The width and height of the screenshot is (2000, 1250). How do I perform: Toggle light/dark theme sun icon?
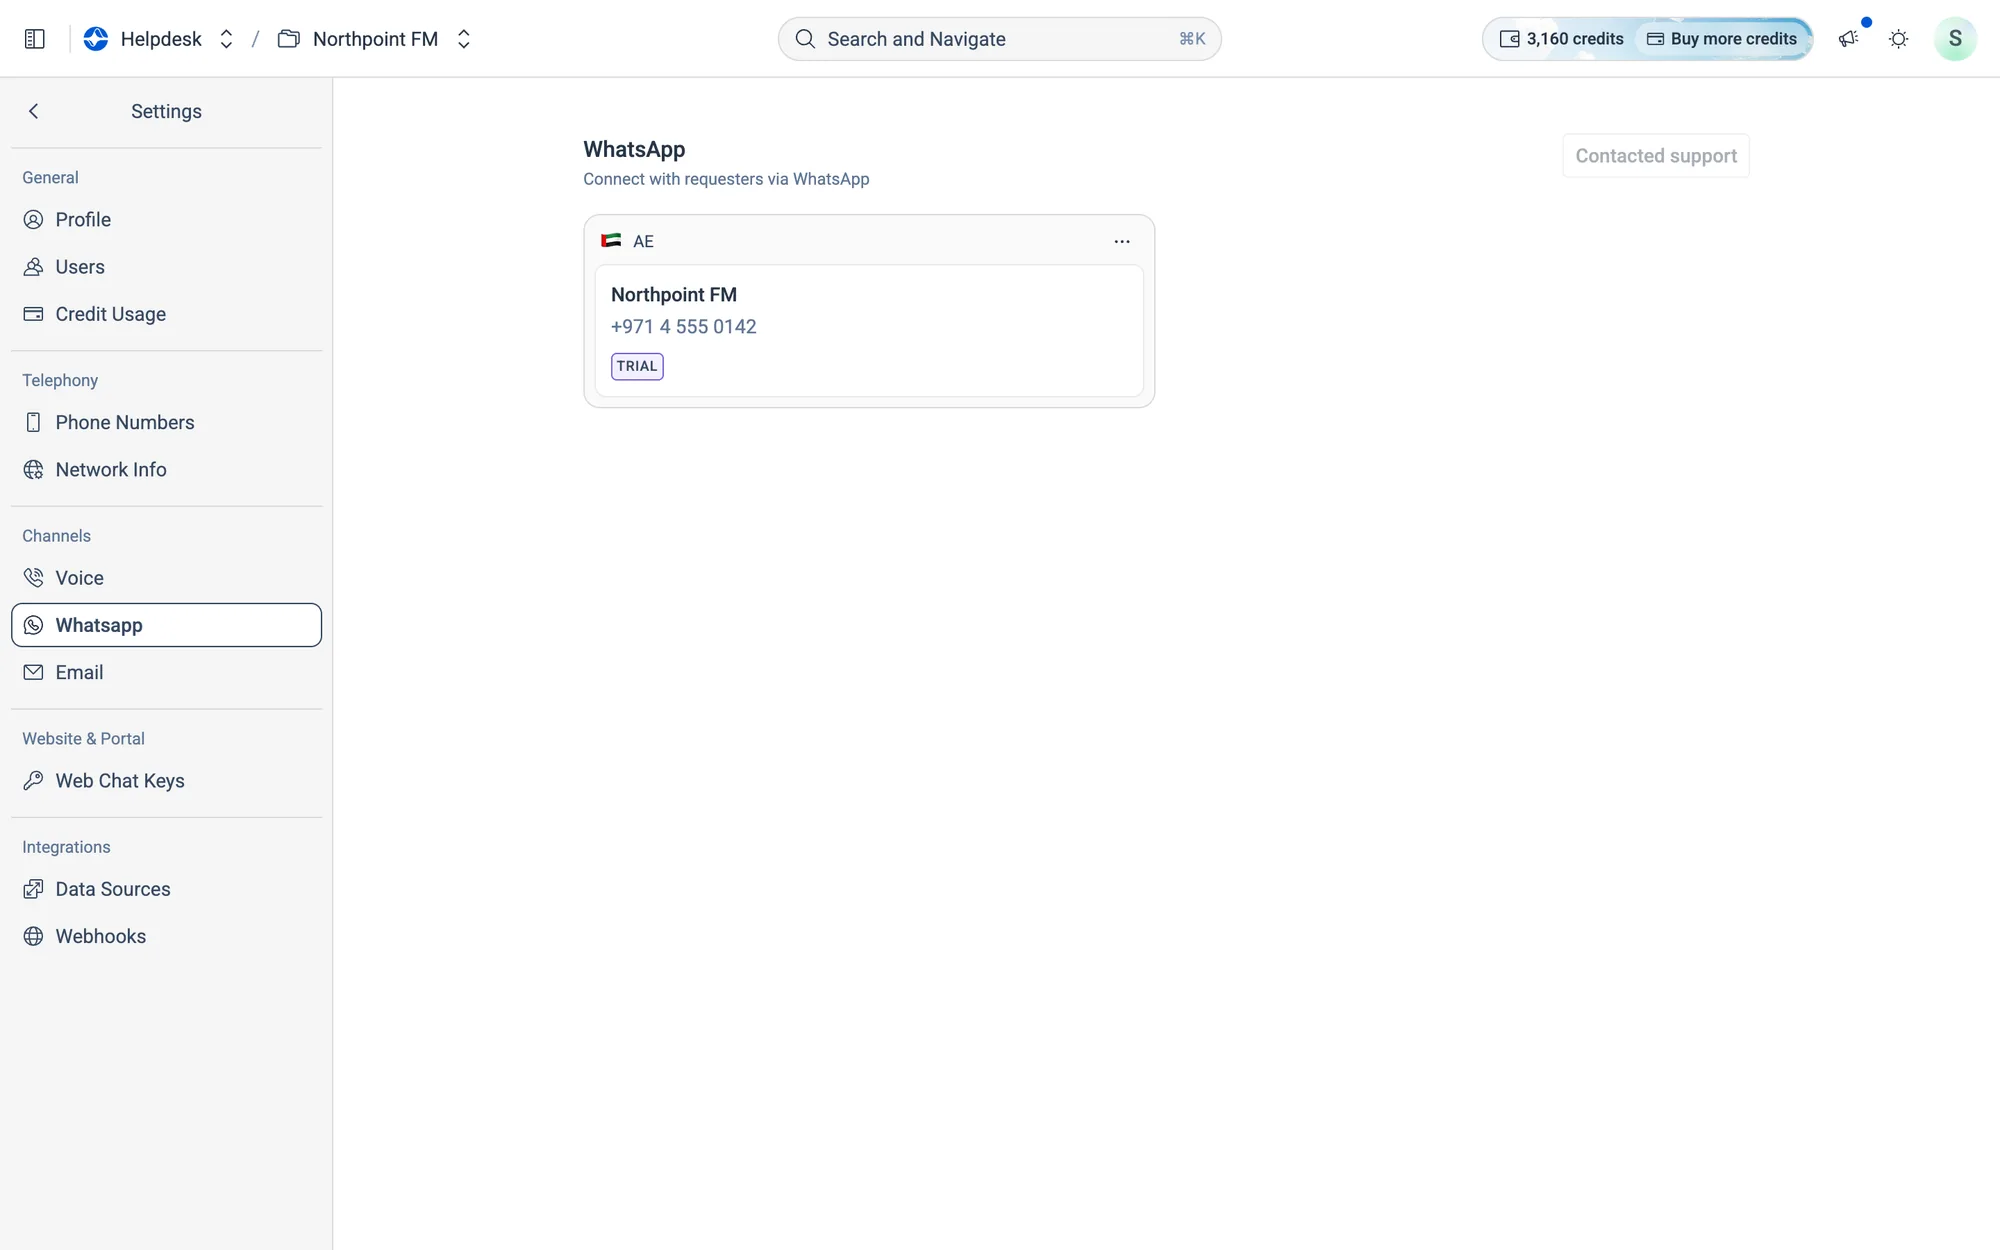tap(1898, 39)
